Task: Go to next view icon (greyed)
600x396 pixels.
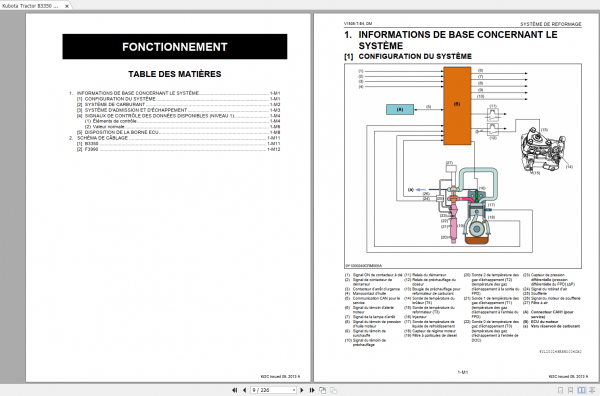Action: click(x=333, y=390)
